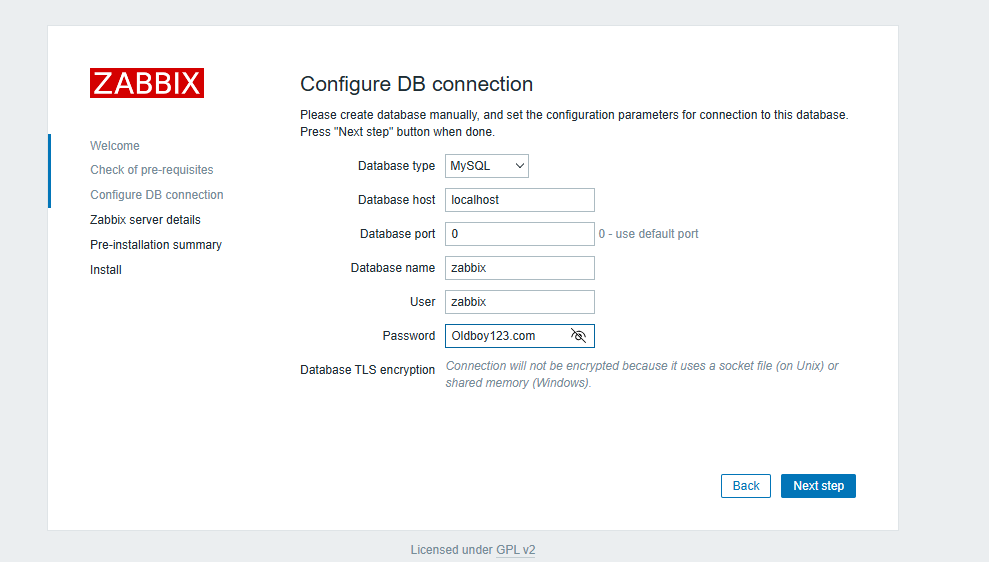Toggle password visibility eye icon
Viewport: 989px width, 562px height.
(x=578, y=336)
